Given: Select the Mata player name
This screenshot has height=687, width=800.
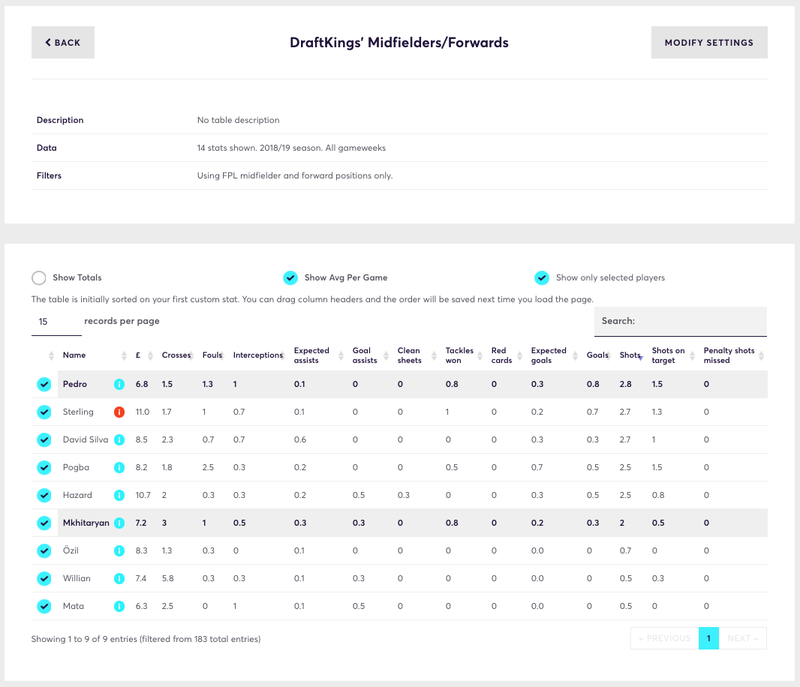Looking at the screenshot, I should 73,606.
